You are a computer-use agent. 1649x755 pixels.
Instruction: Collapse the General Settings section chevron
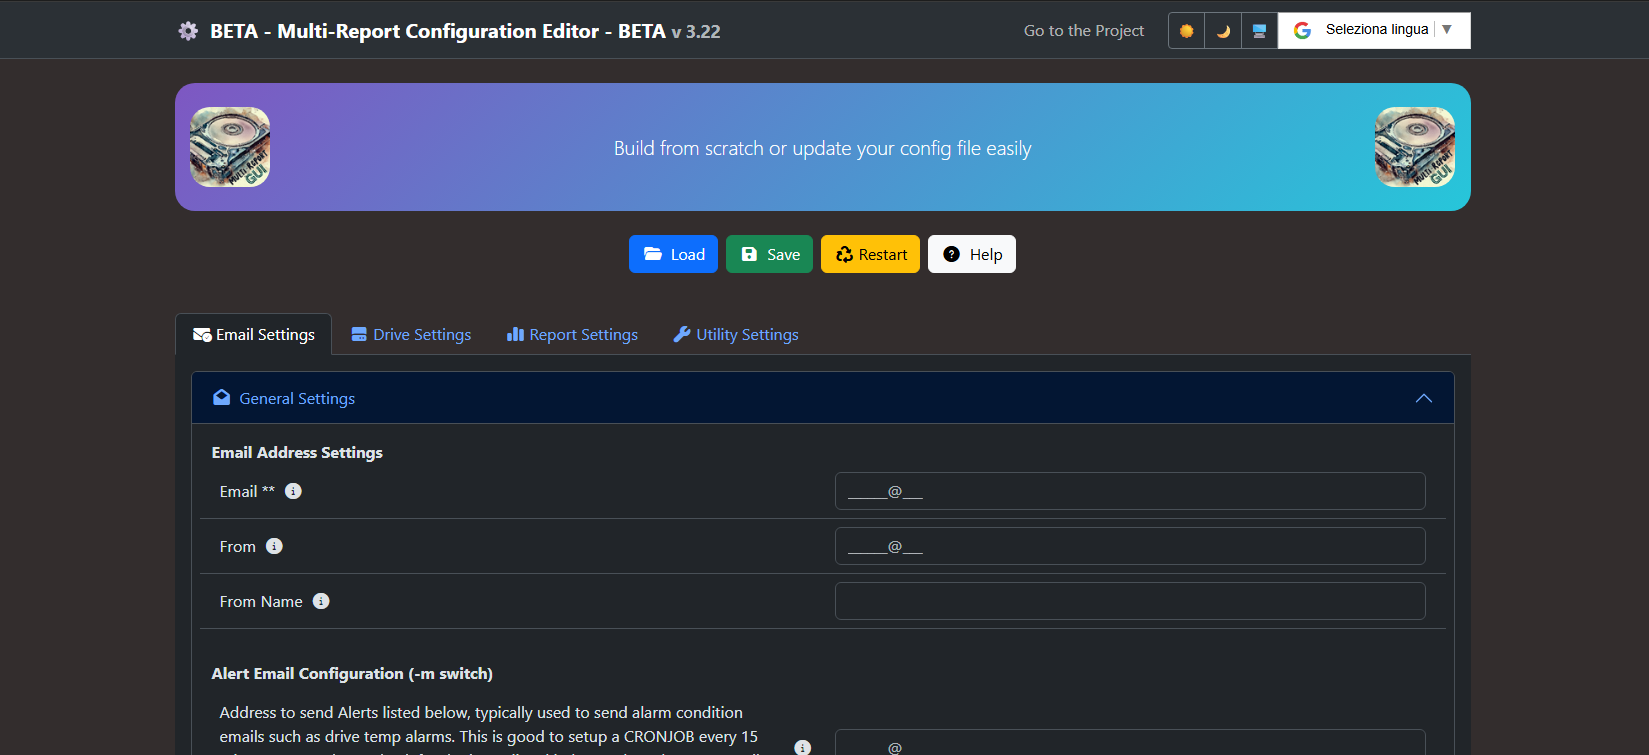click(1424, 398)
